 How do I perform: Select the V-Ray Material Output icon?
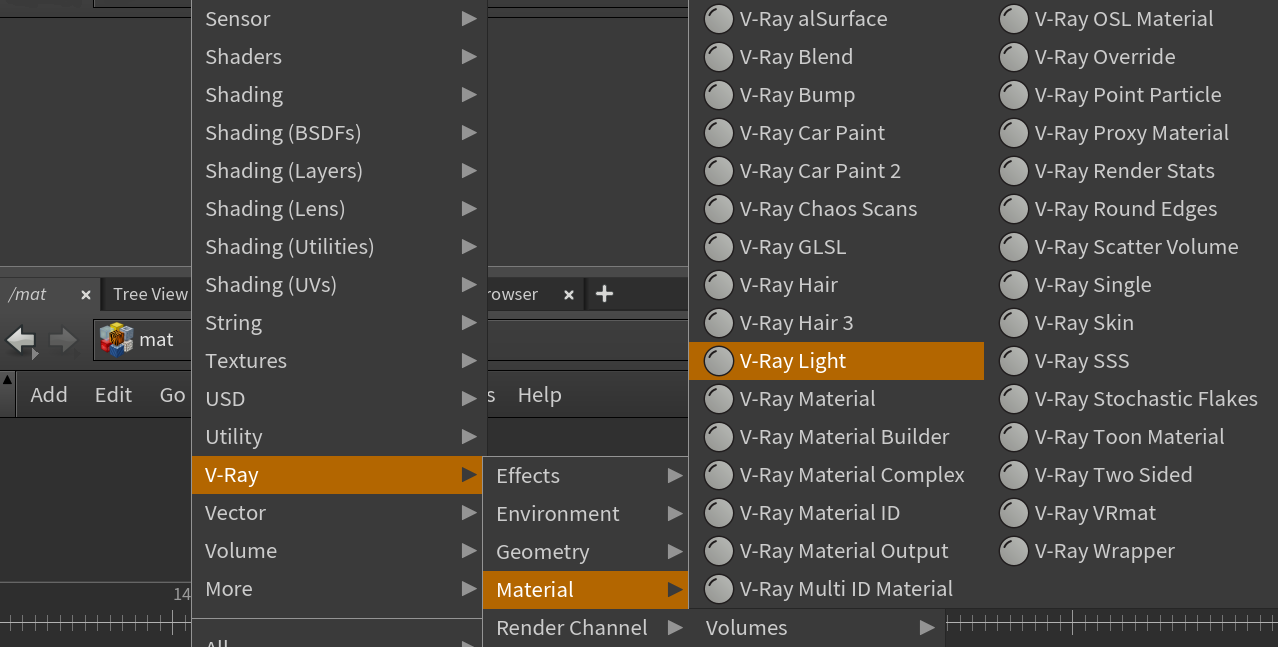[x=719, y=551]
